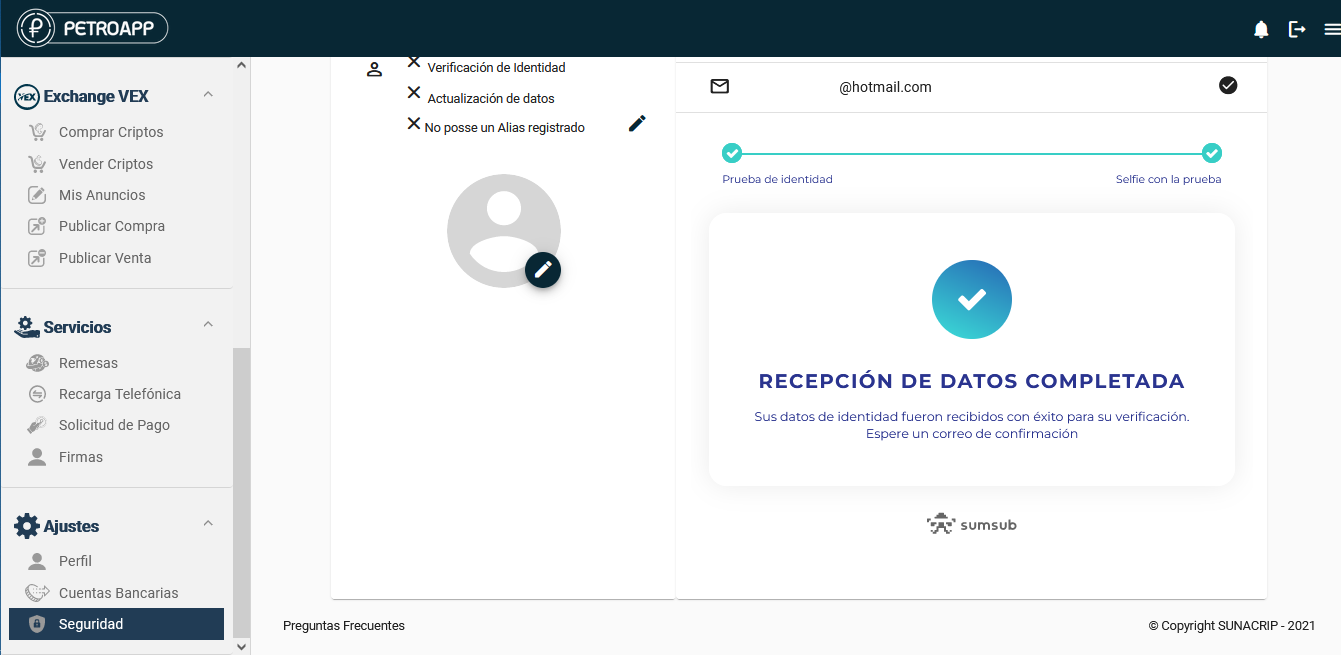Click the email envelope icon
Image resolution: width=1341 pixels, height=655 pixels.
pyautogui.click(x=719, y=86)
